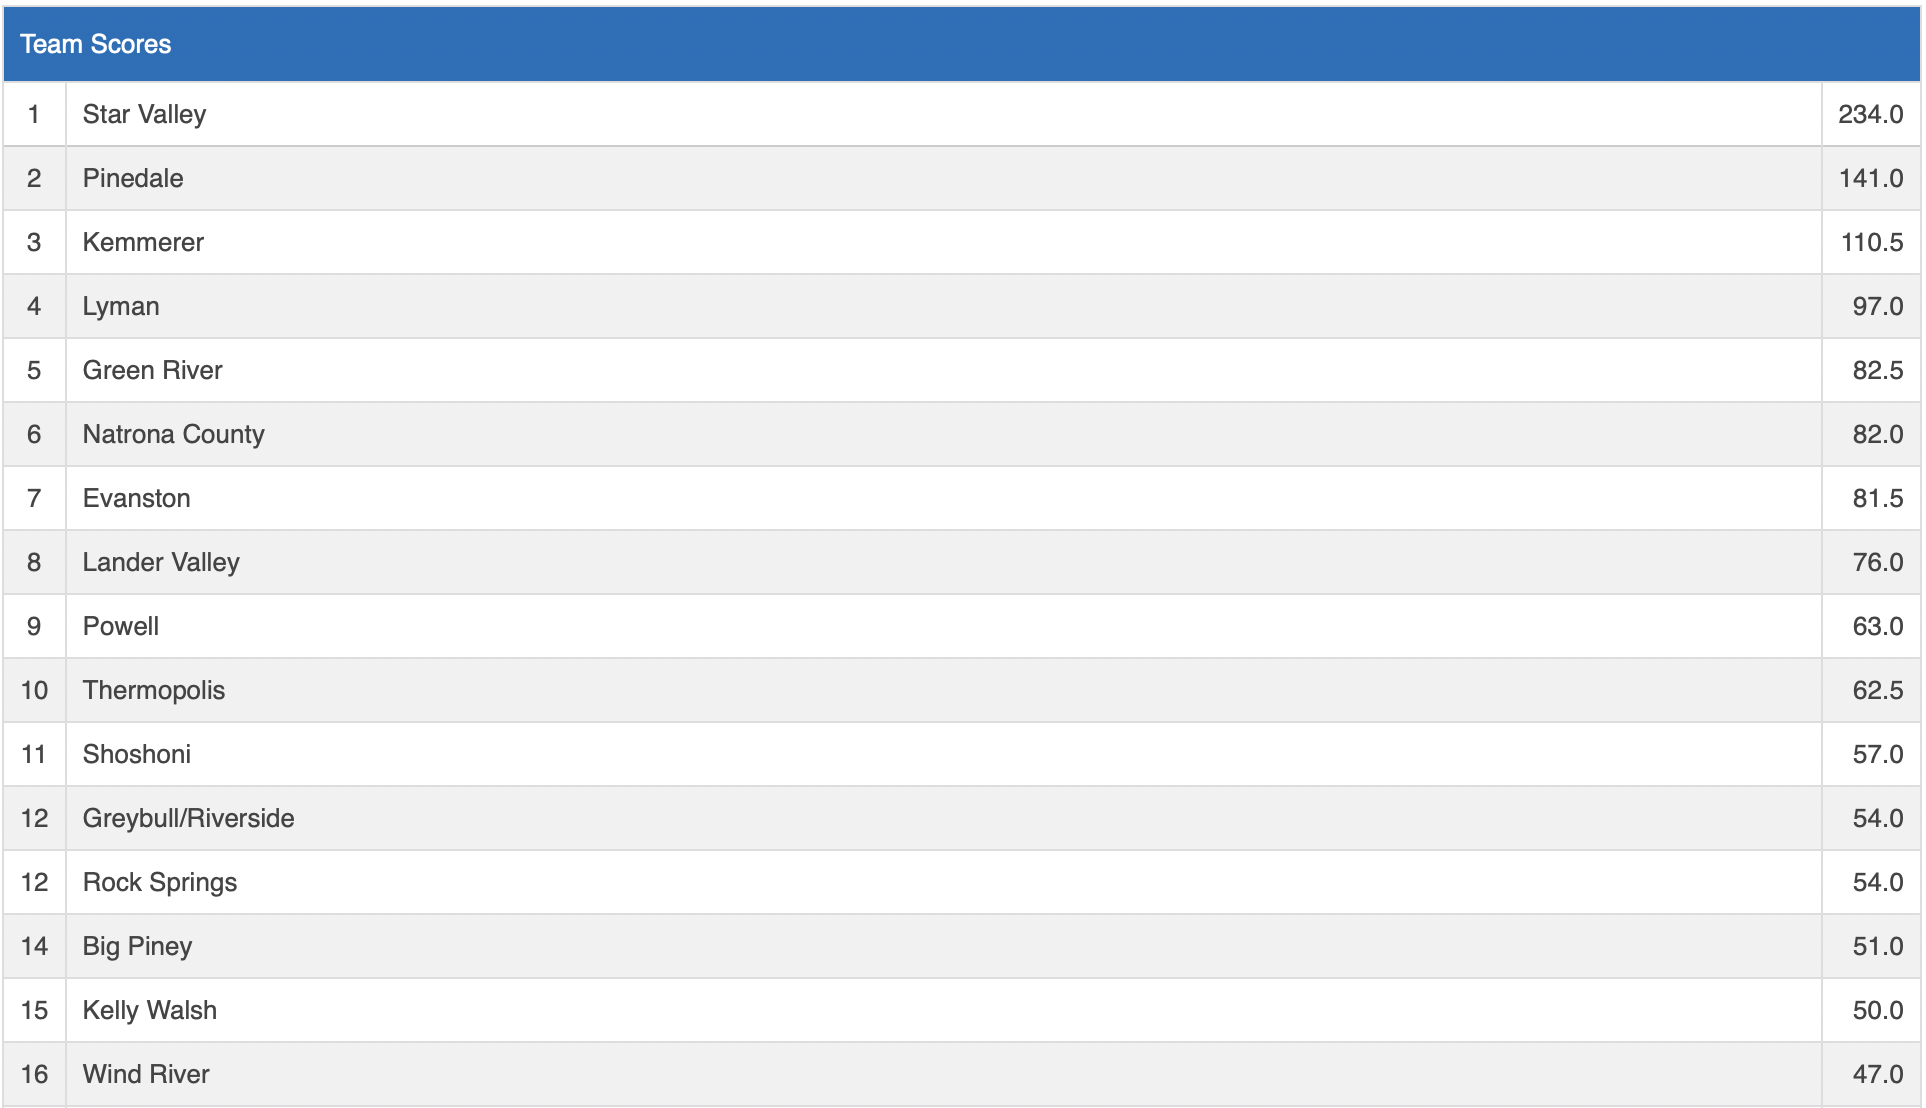Viewport: 1926px width, 1108px height.
Task: Select the Big Piney team row
Action: point(137,946)
